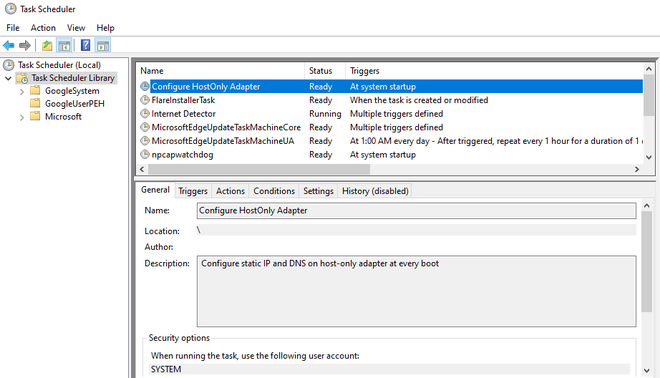Click the task list horizontal scrollbar right arrow

[637, 169]
